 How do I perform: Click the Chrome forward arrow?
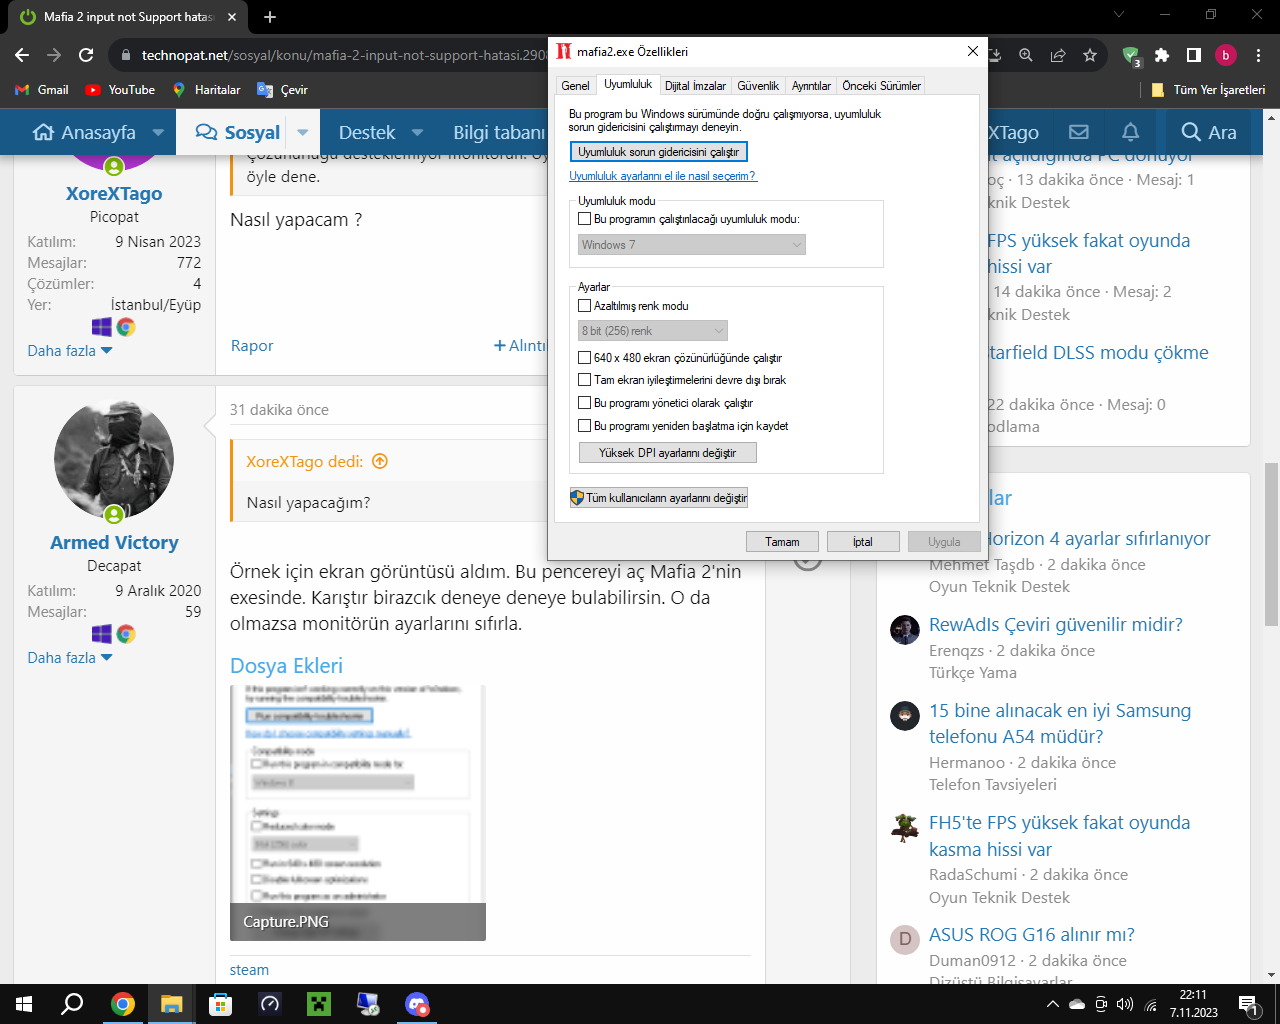(54, 55)
